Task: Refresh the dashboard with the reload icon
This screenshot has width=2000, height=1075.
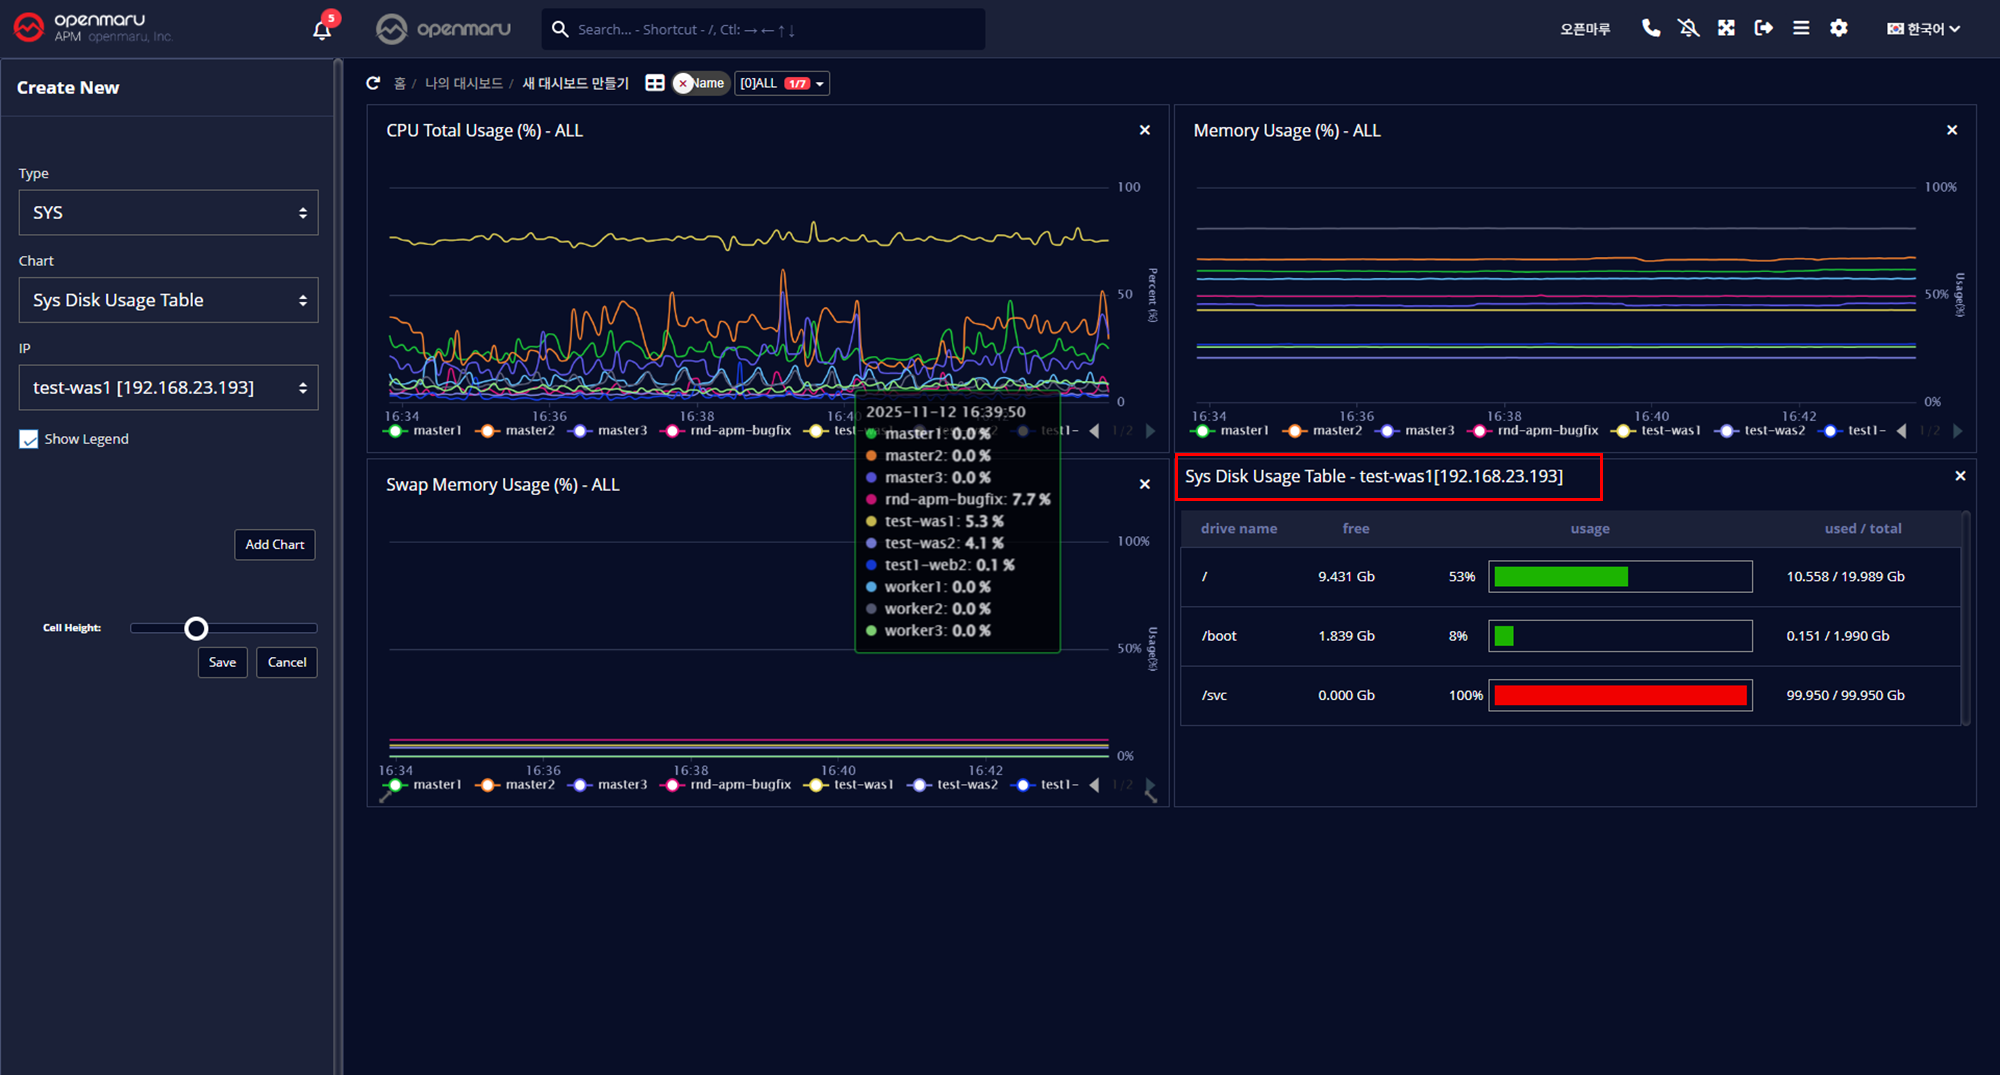Action: tap(373, 83)
